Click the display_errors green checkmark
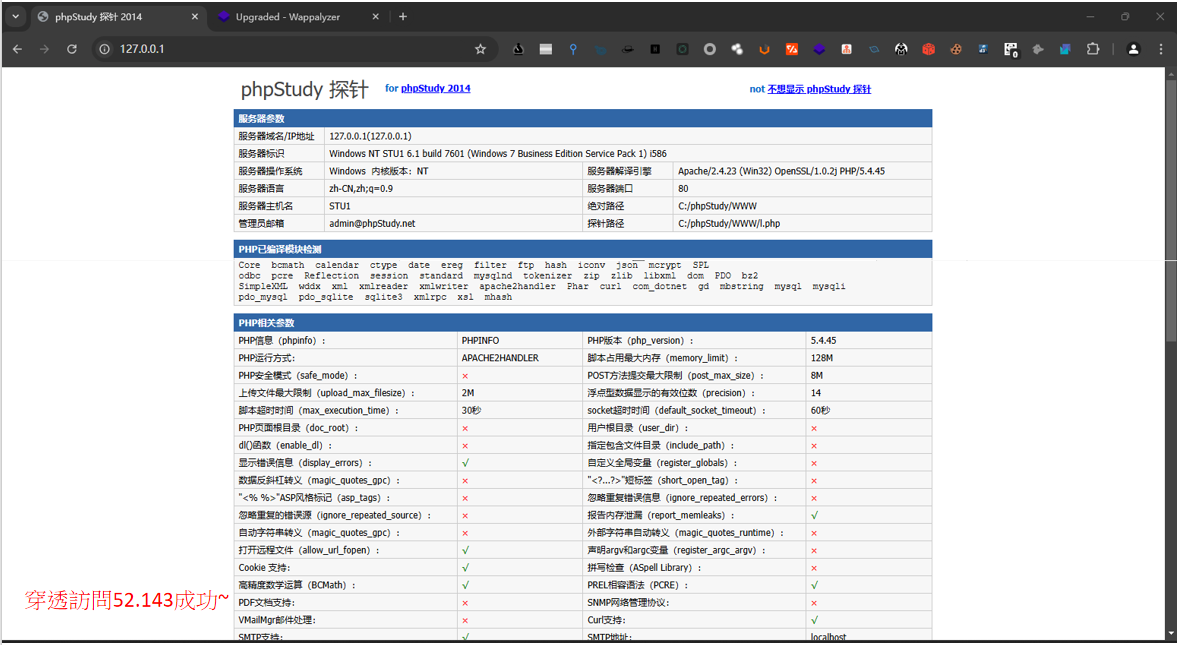The height and width of the screenshot is (645, 1177). [465, 463]
